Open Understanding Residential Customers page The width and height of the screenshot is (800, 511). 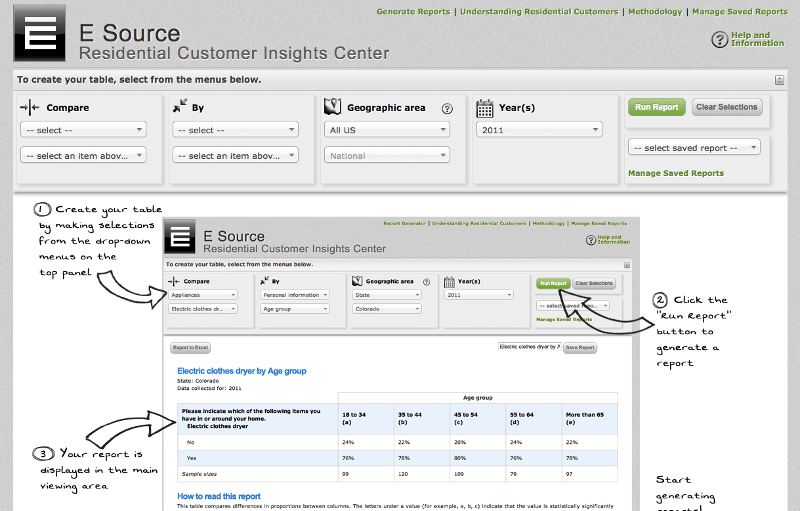539,12
